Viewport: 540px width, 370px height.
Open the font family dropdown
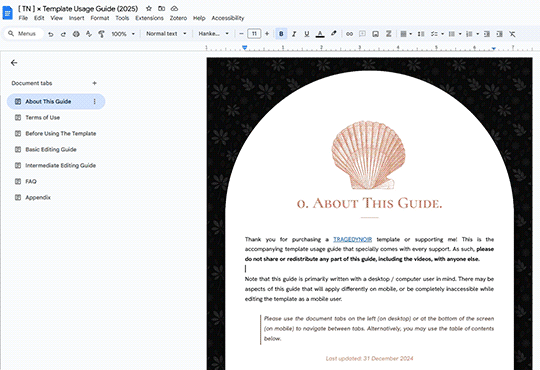[x=214, y=34]
